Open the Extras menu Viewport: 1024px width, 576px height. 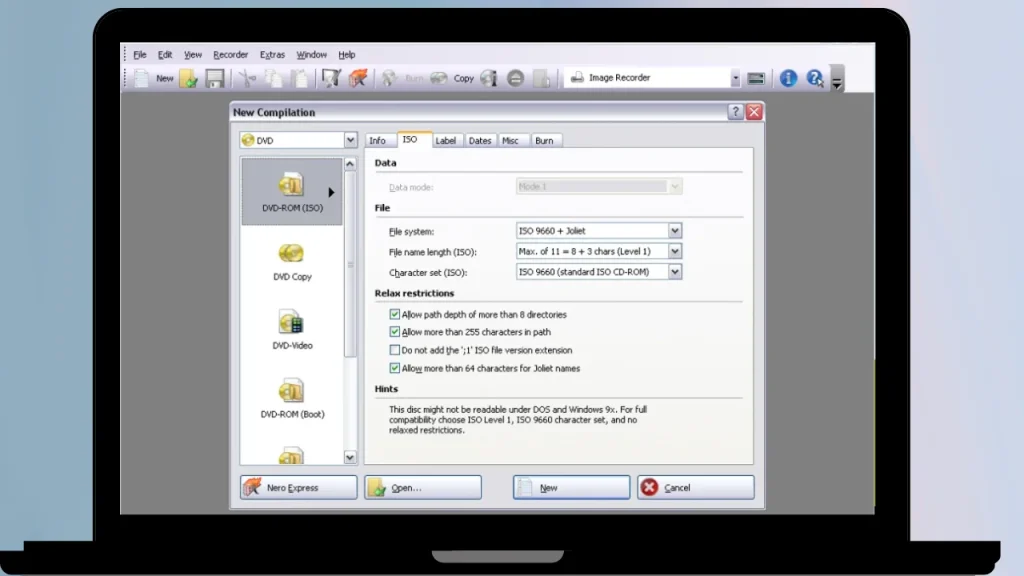click(x=272, y=55)
